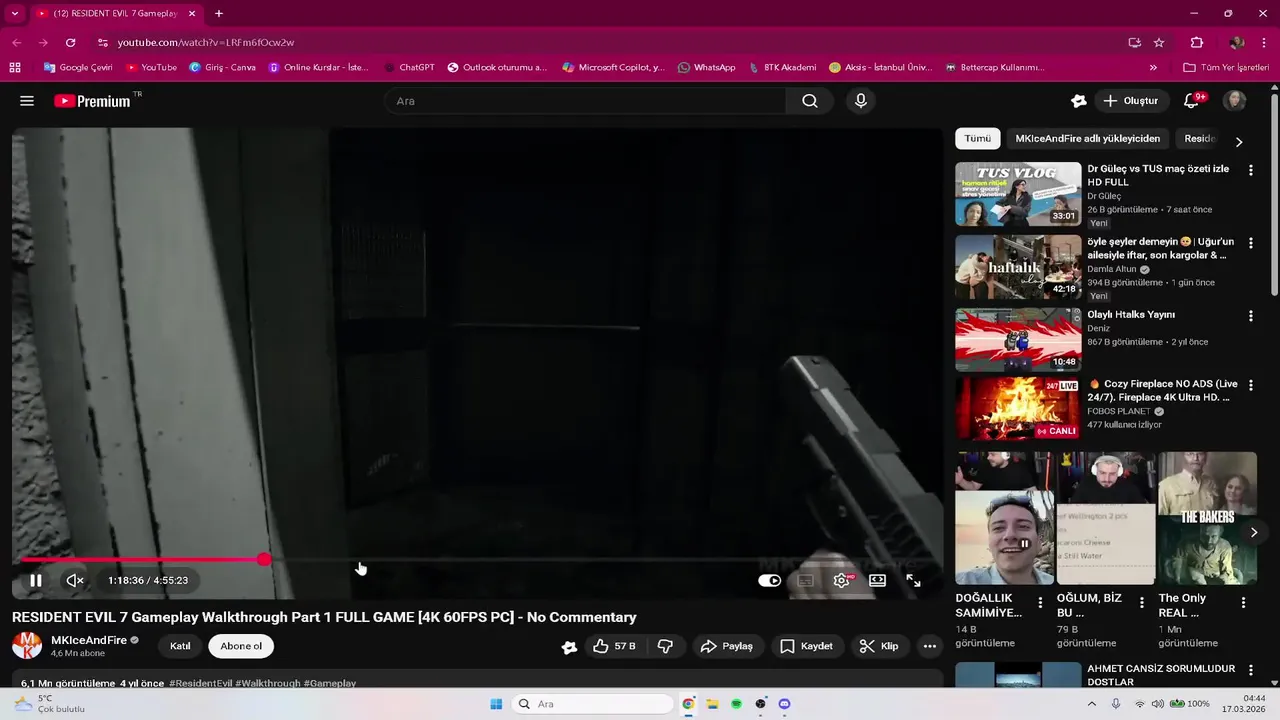This screenshot has width=1280, height=720.
Task: Click Katıl to join the channel
Action: (180, 646)
